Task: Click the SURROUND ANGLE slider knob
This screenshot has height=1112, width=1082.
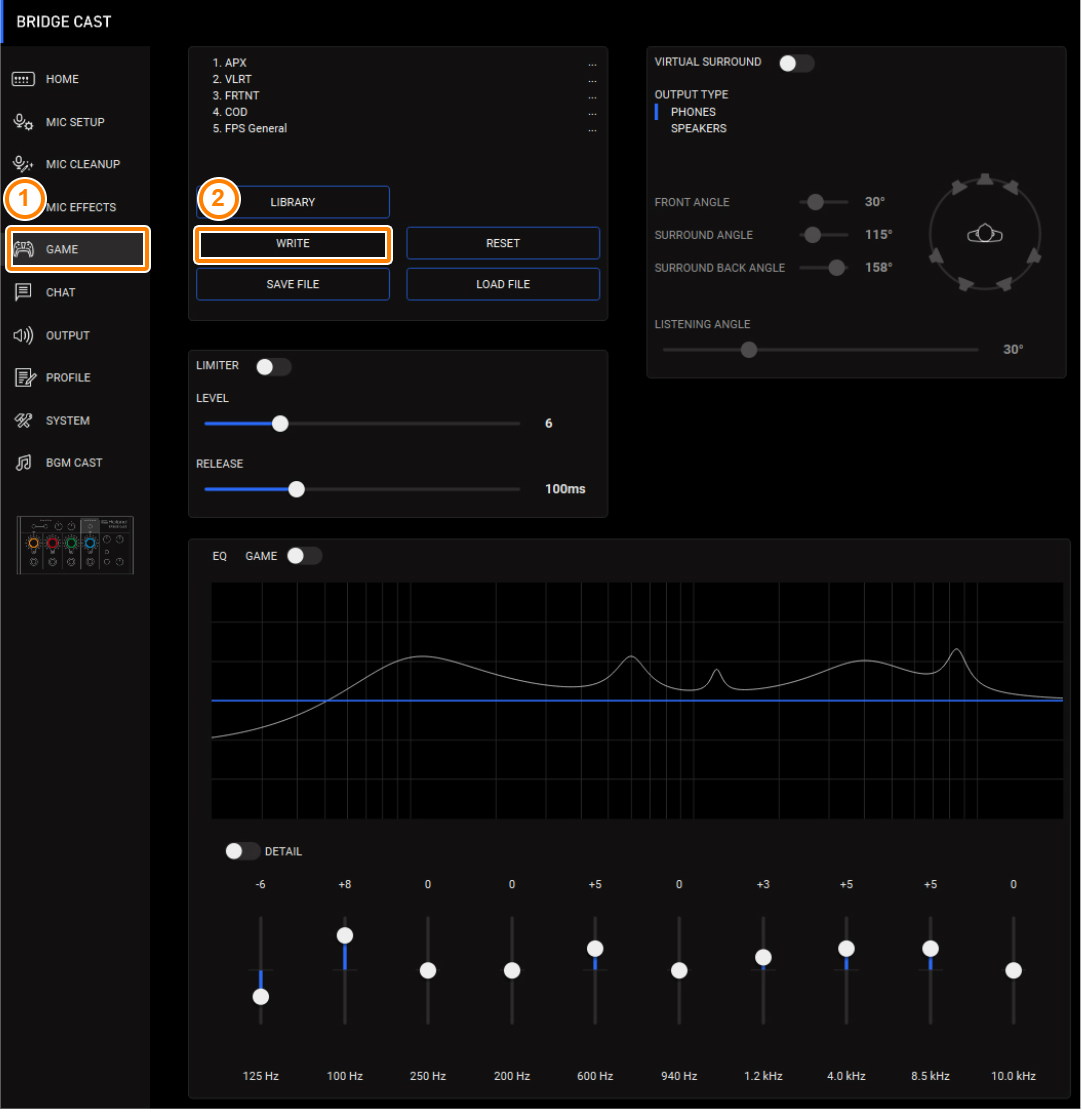Action: click(x=813, y=235)
